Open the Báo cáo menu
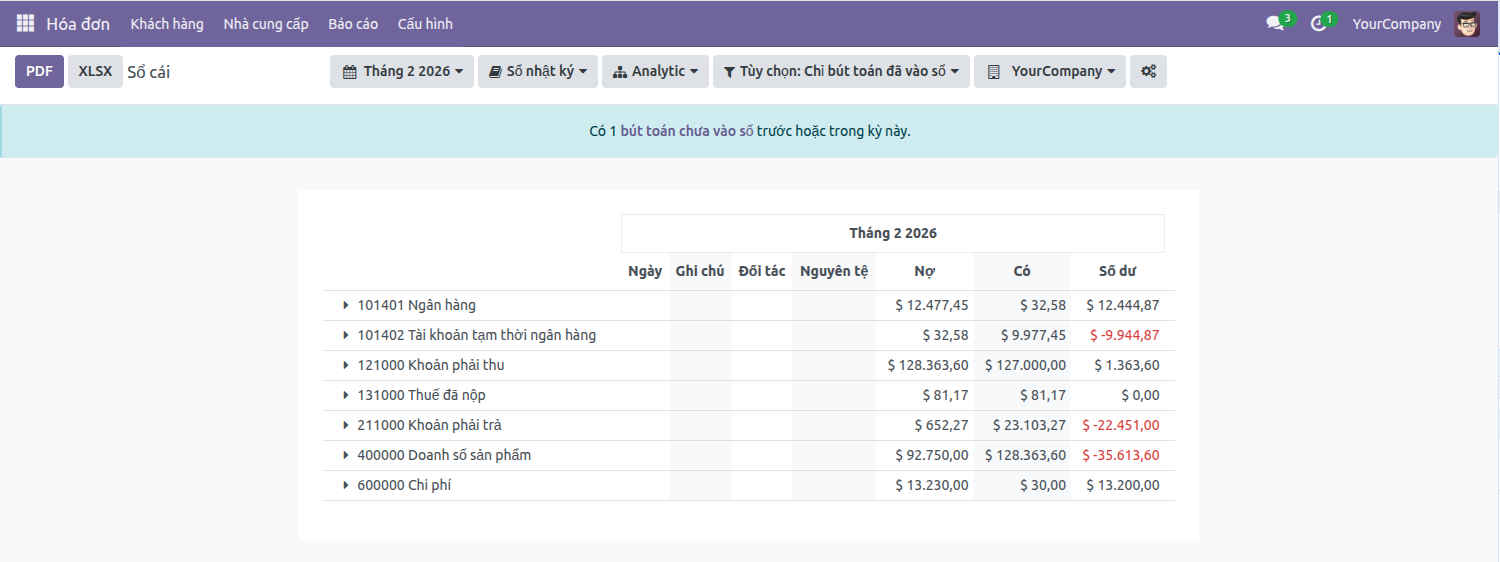1500x562 pixels. click(x=353, y=23)
